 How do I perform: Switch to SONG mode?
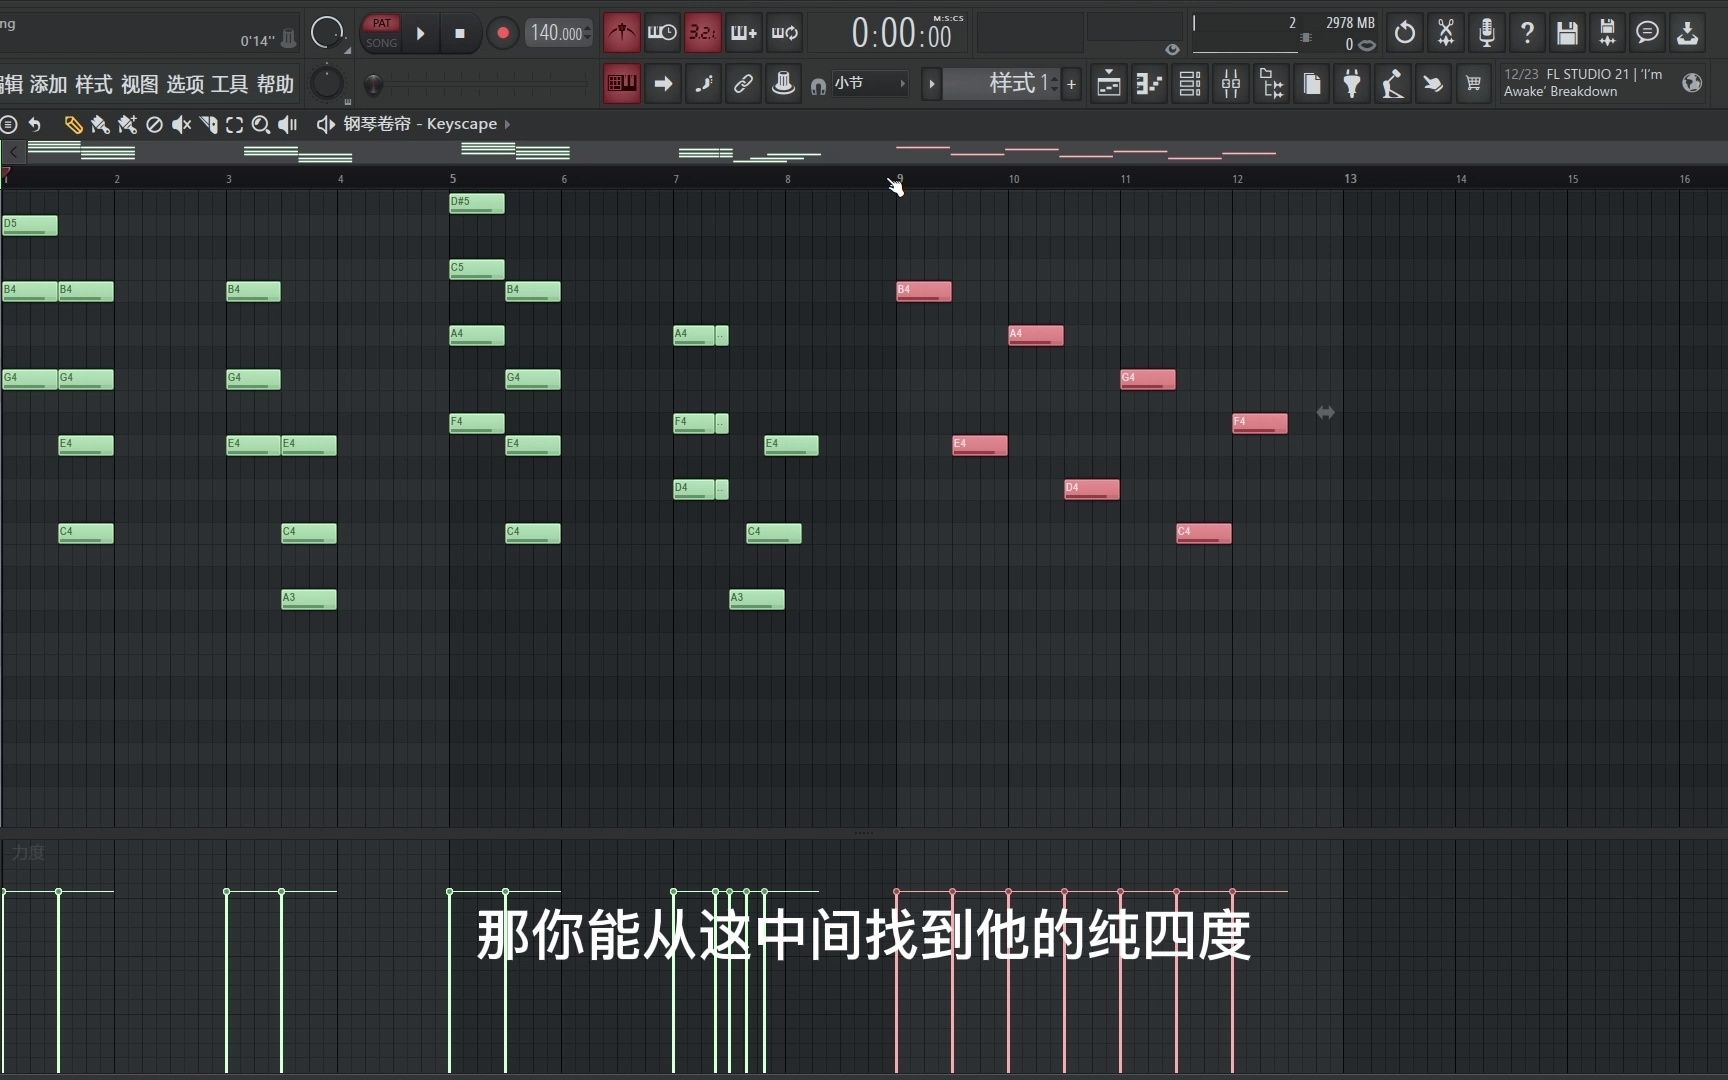click(382, 43)
